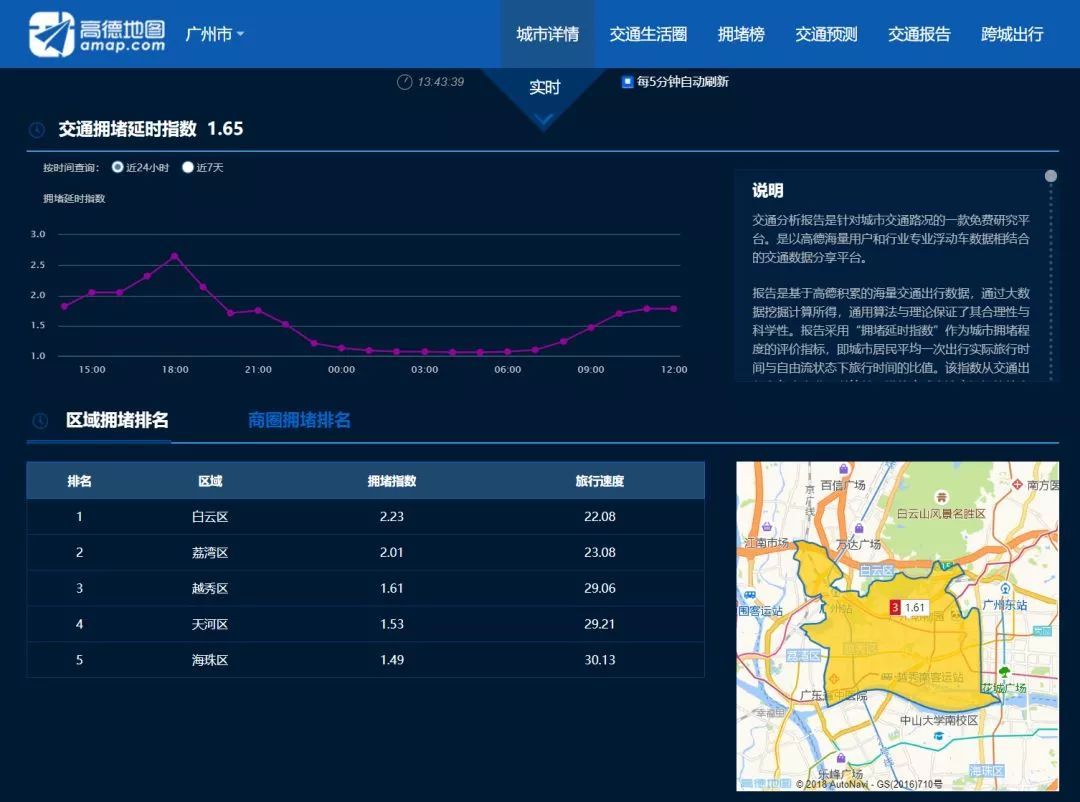Expand the chevron arrow below 实时

(x=544, y=121)
